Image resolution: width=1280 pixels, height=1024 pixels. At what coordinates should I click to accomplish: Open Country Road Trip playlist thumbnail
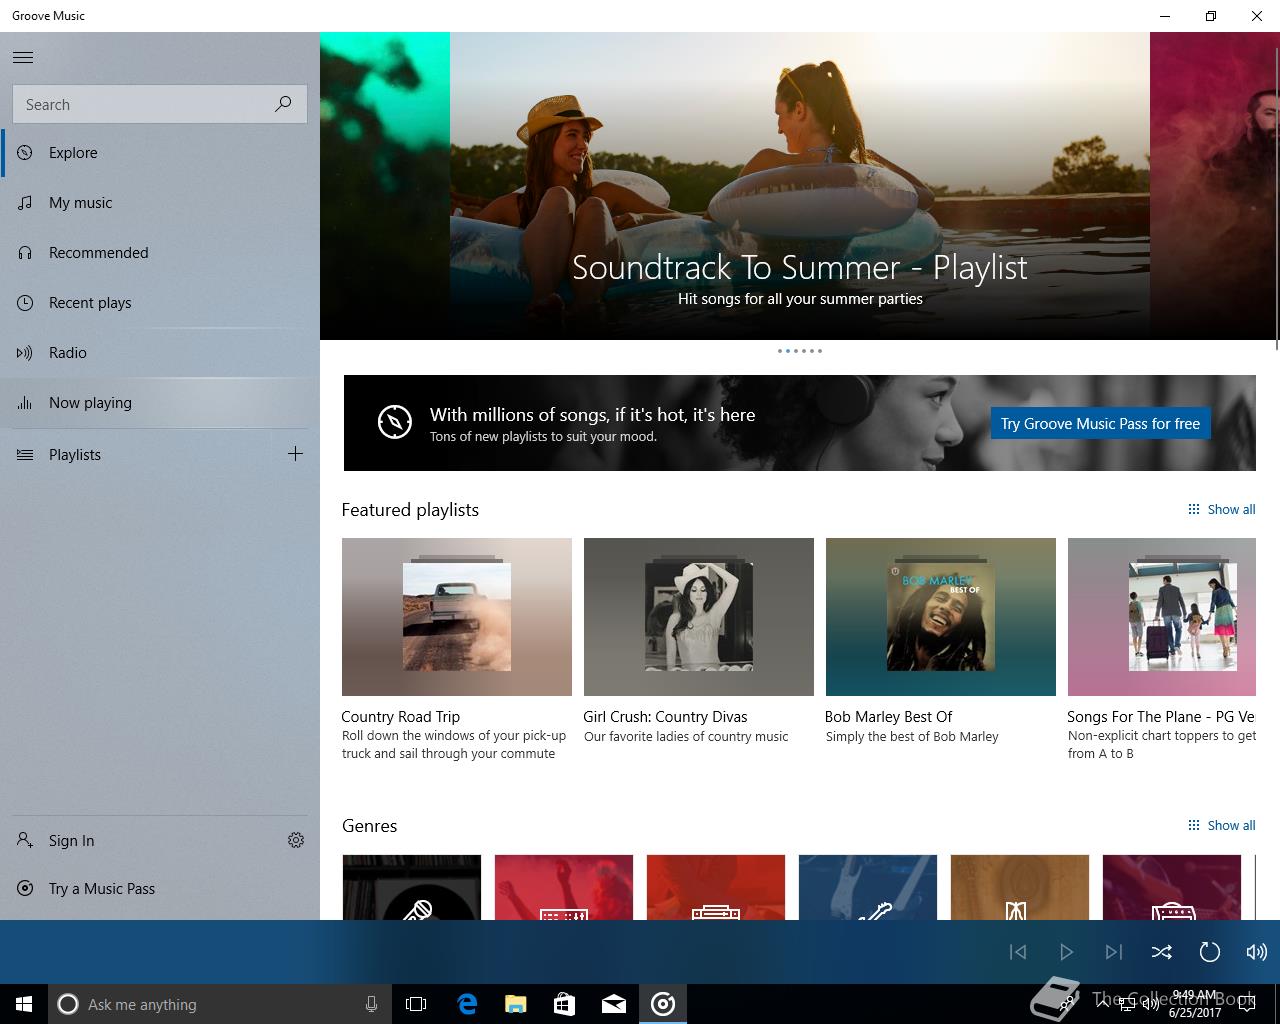(x=457, y=617)
